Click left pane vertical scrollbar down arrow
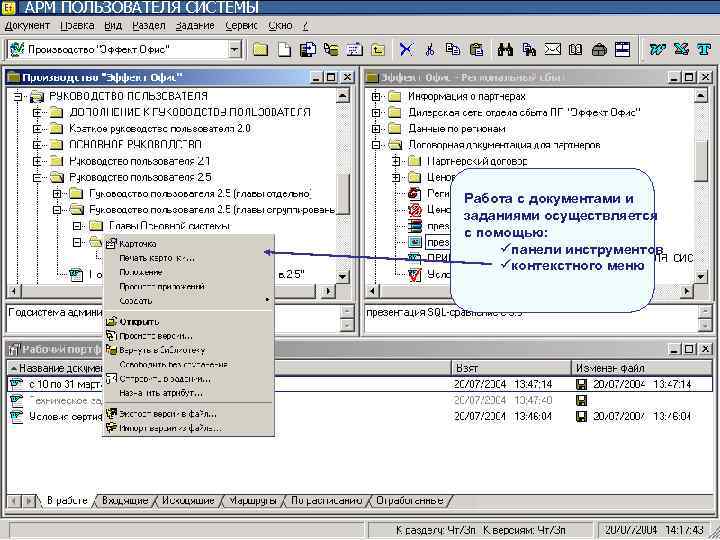720x540 pixels. pyautogui.click(x=343, y=276)
